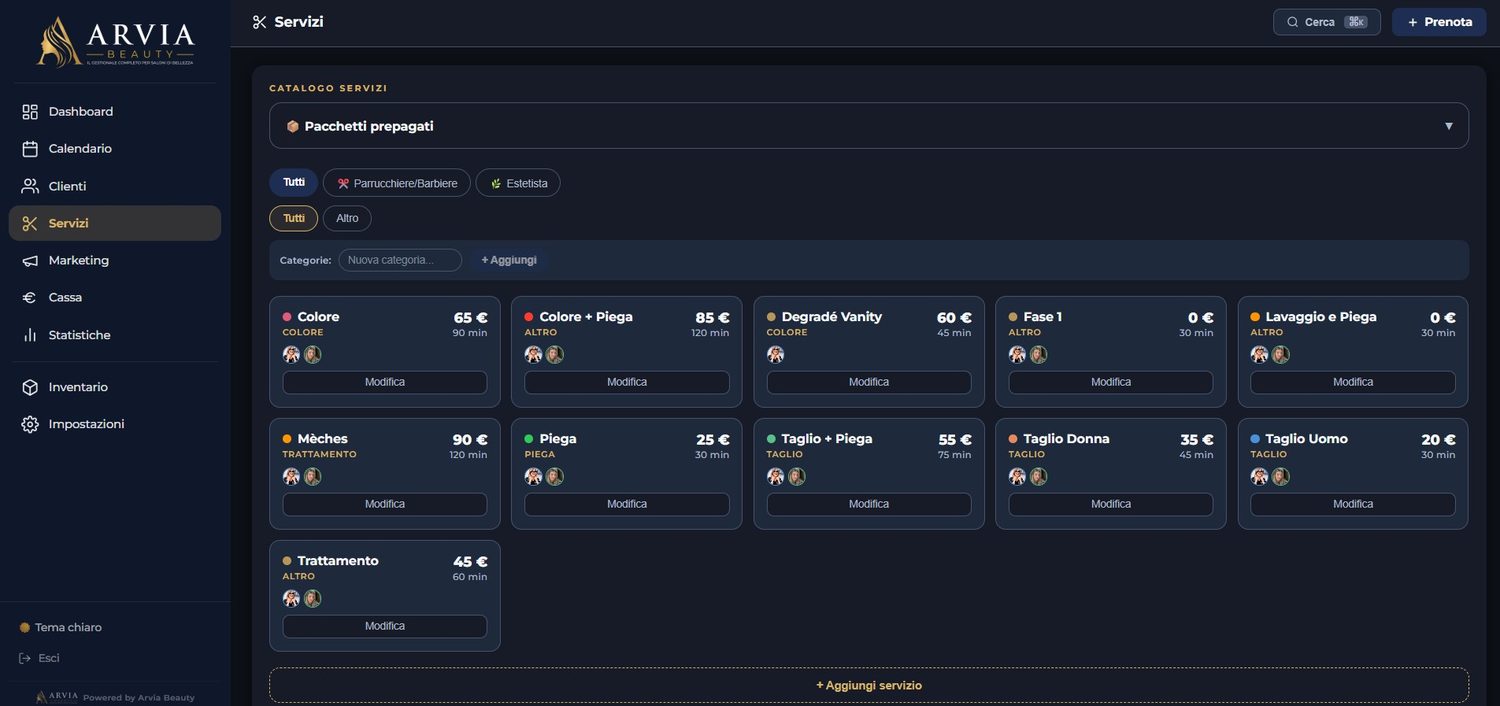Viewport: 1500px width, 706px height.
Task: Click the "Taglio Donna" service title
Action: (x=1066, y=439)
